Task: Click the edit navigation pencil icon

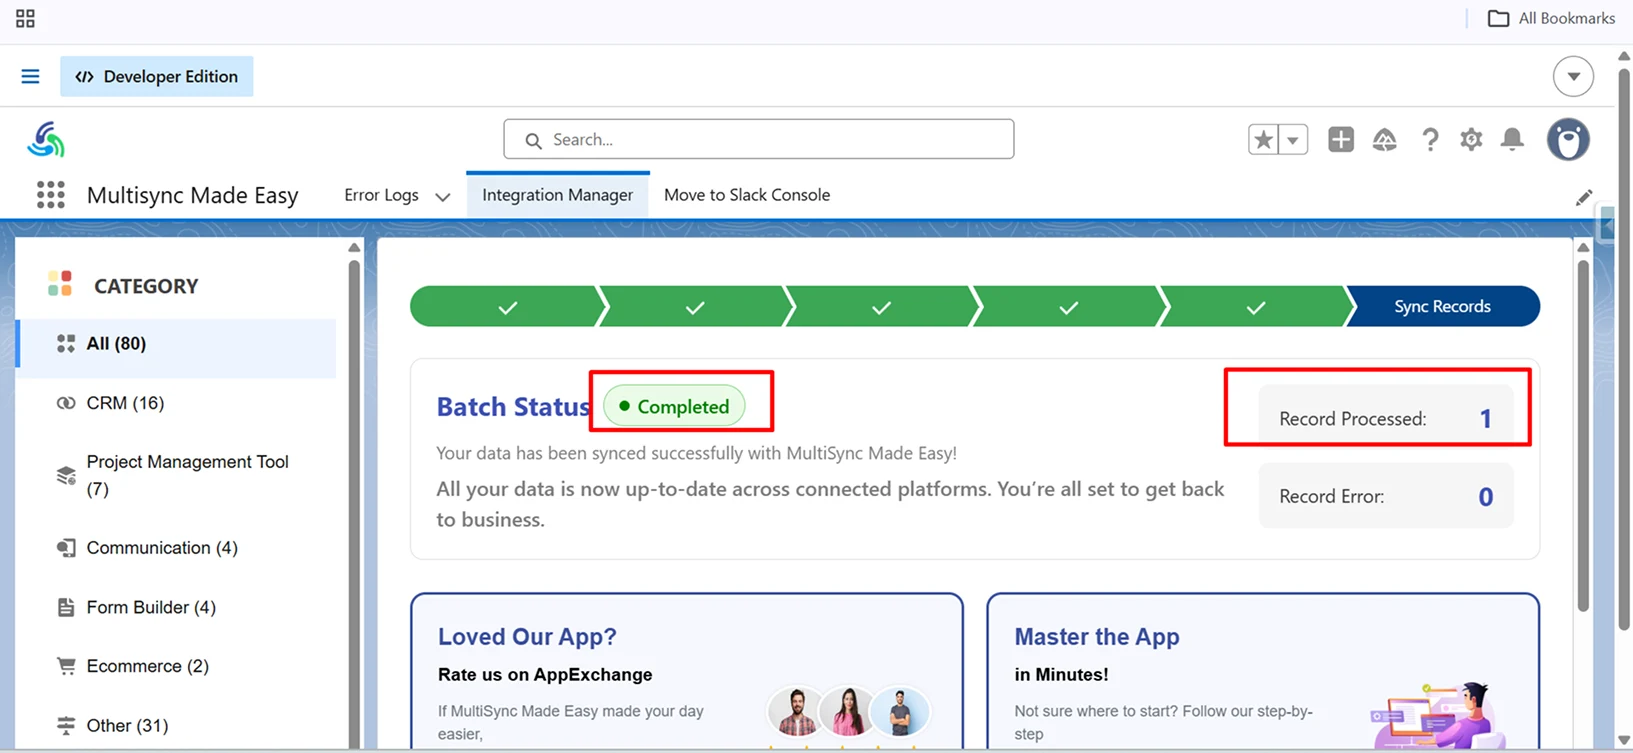Action: [x=1583, y=198]
